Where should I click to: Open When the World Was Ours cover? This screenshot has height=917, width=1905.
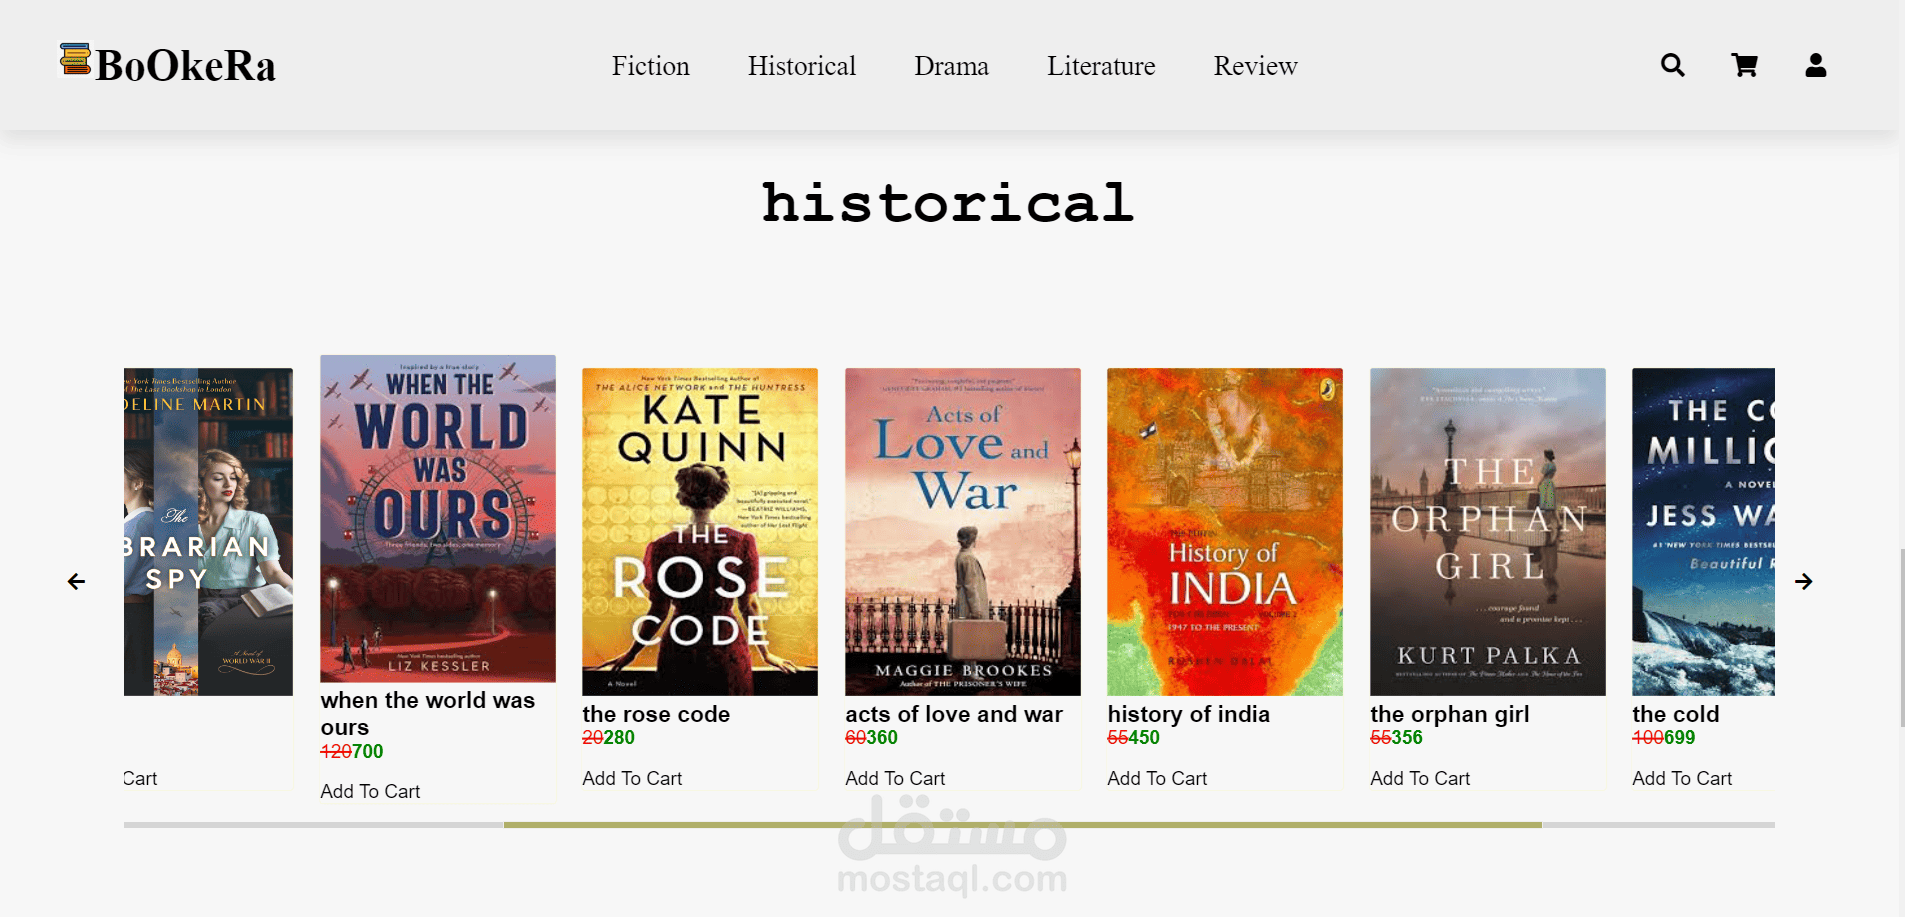point(438,519)
